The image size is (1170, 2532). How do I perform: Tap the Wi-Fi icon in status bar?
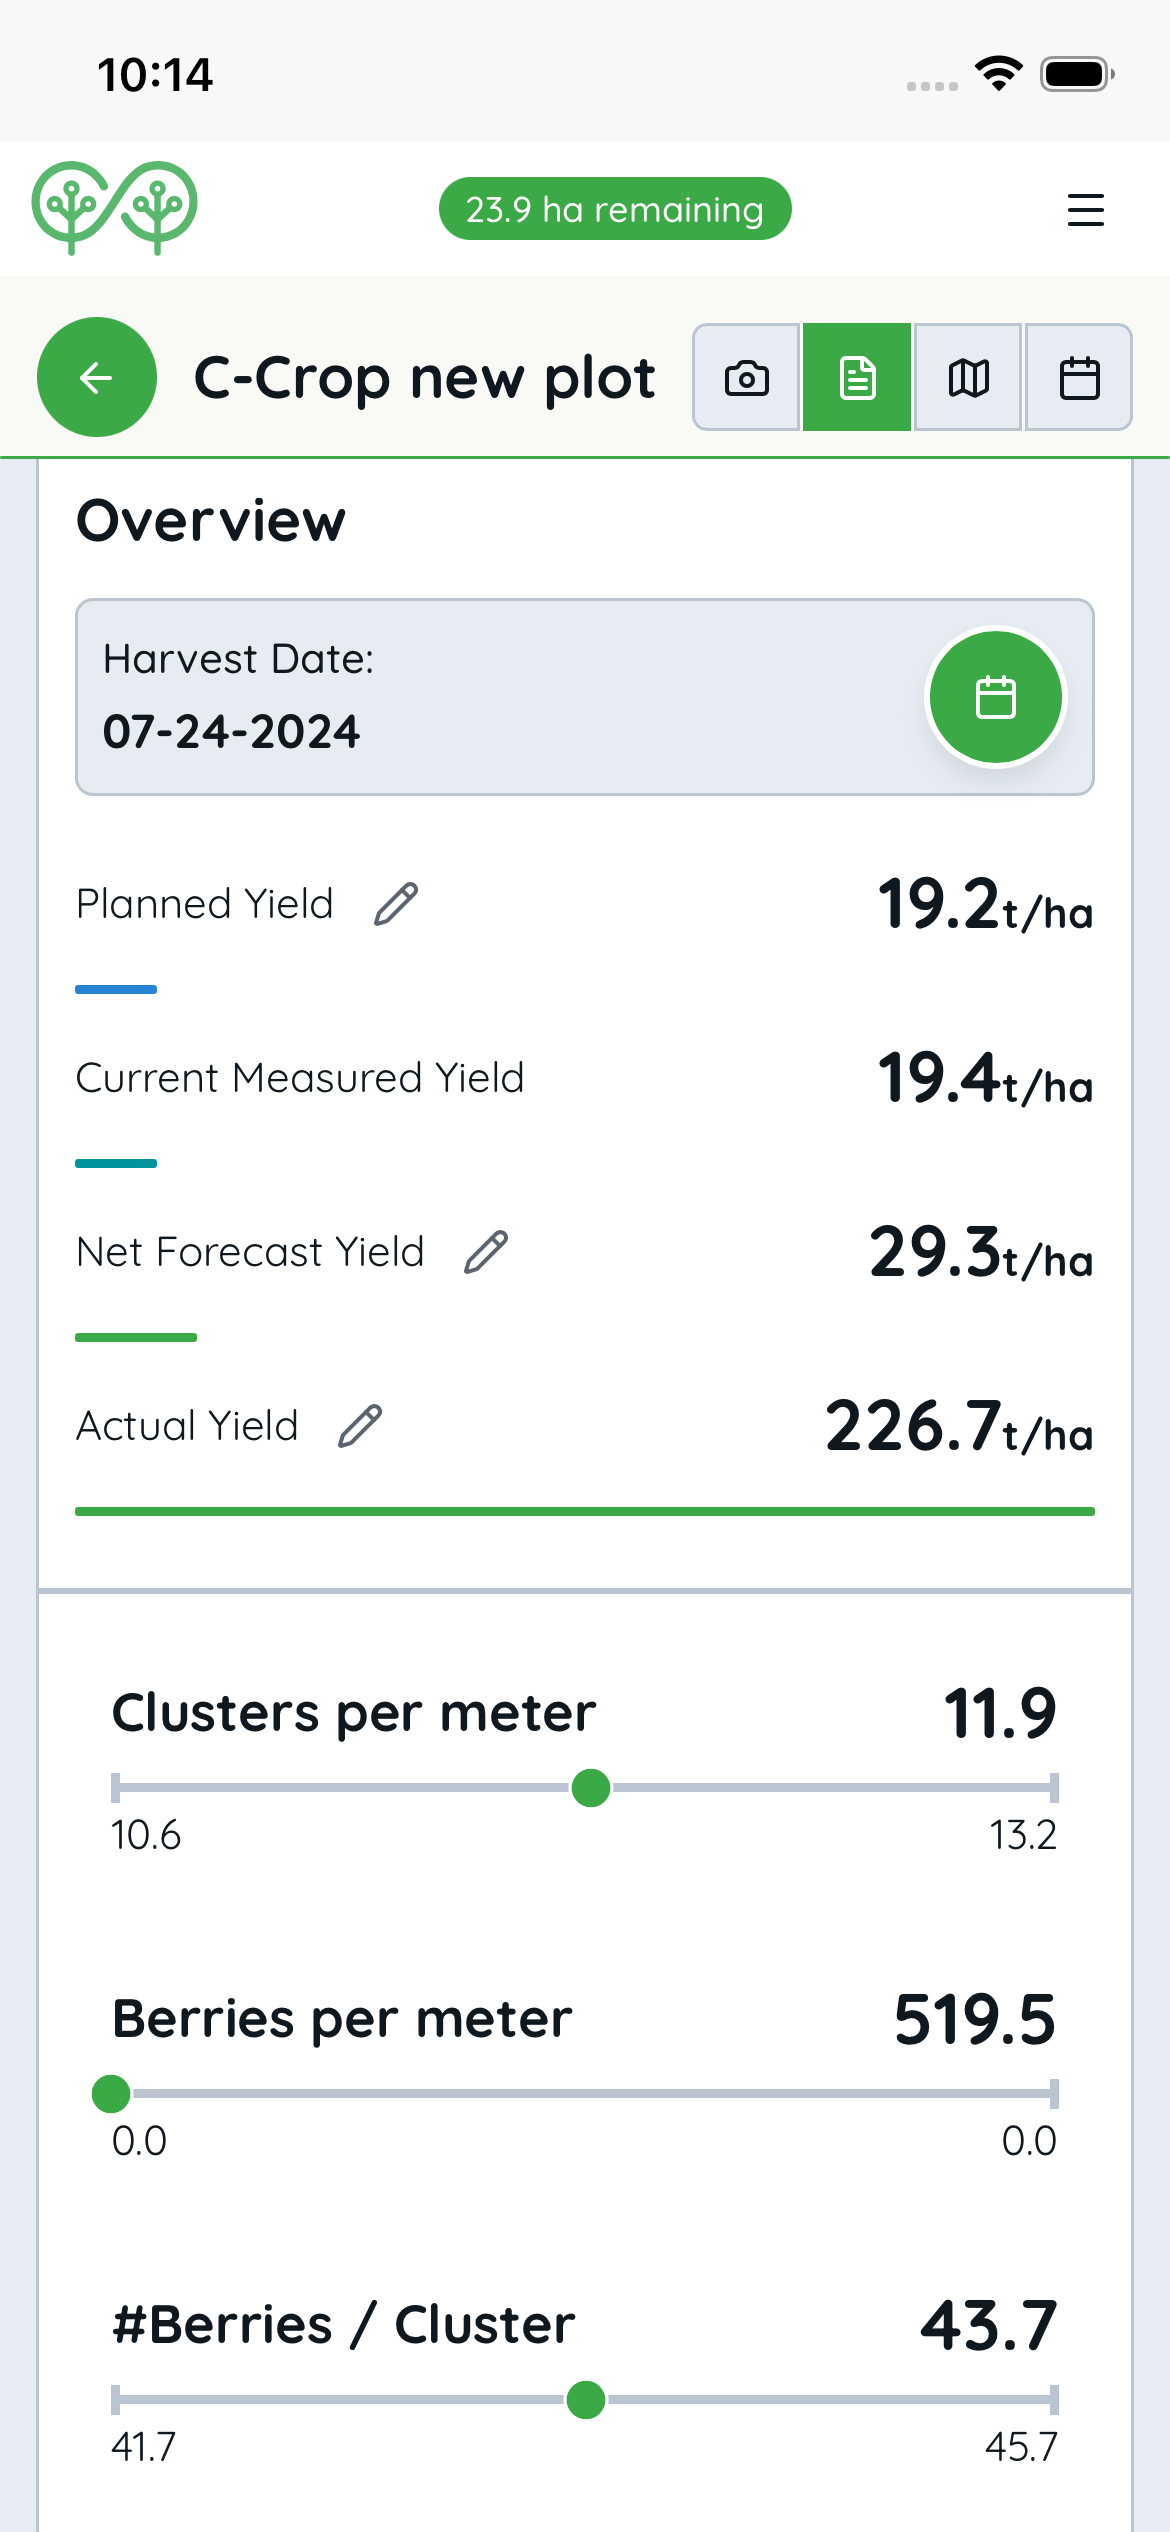(x=999, y=74)
